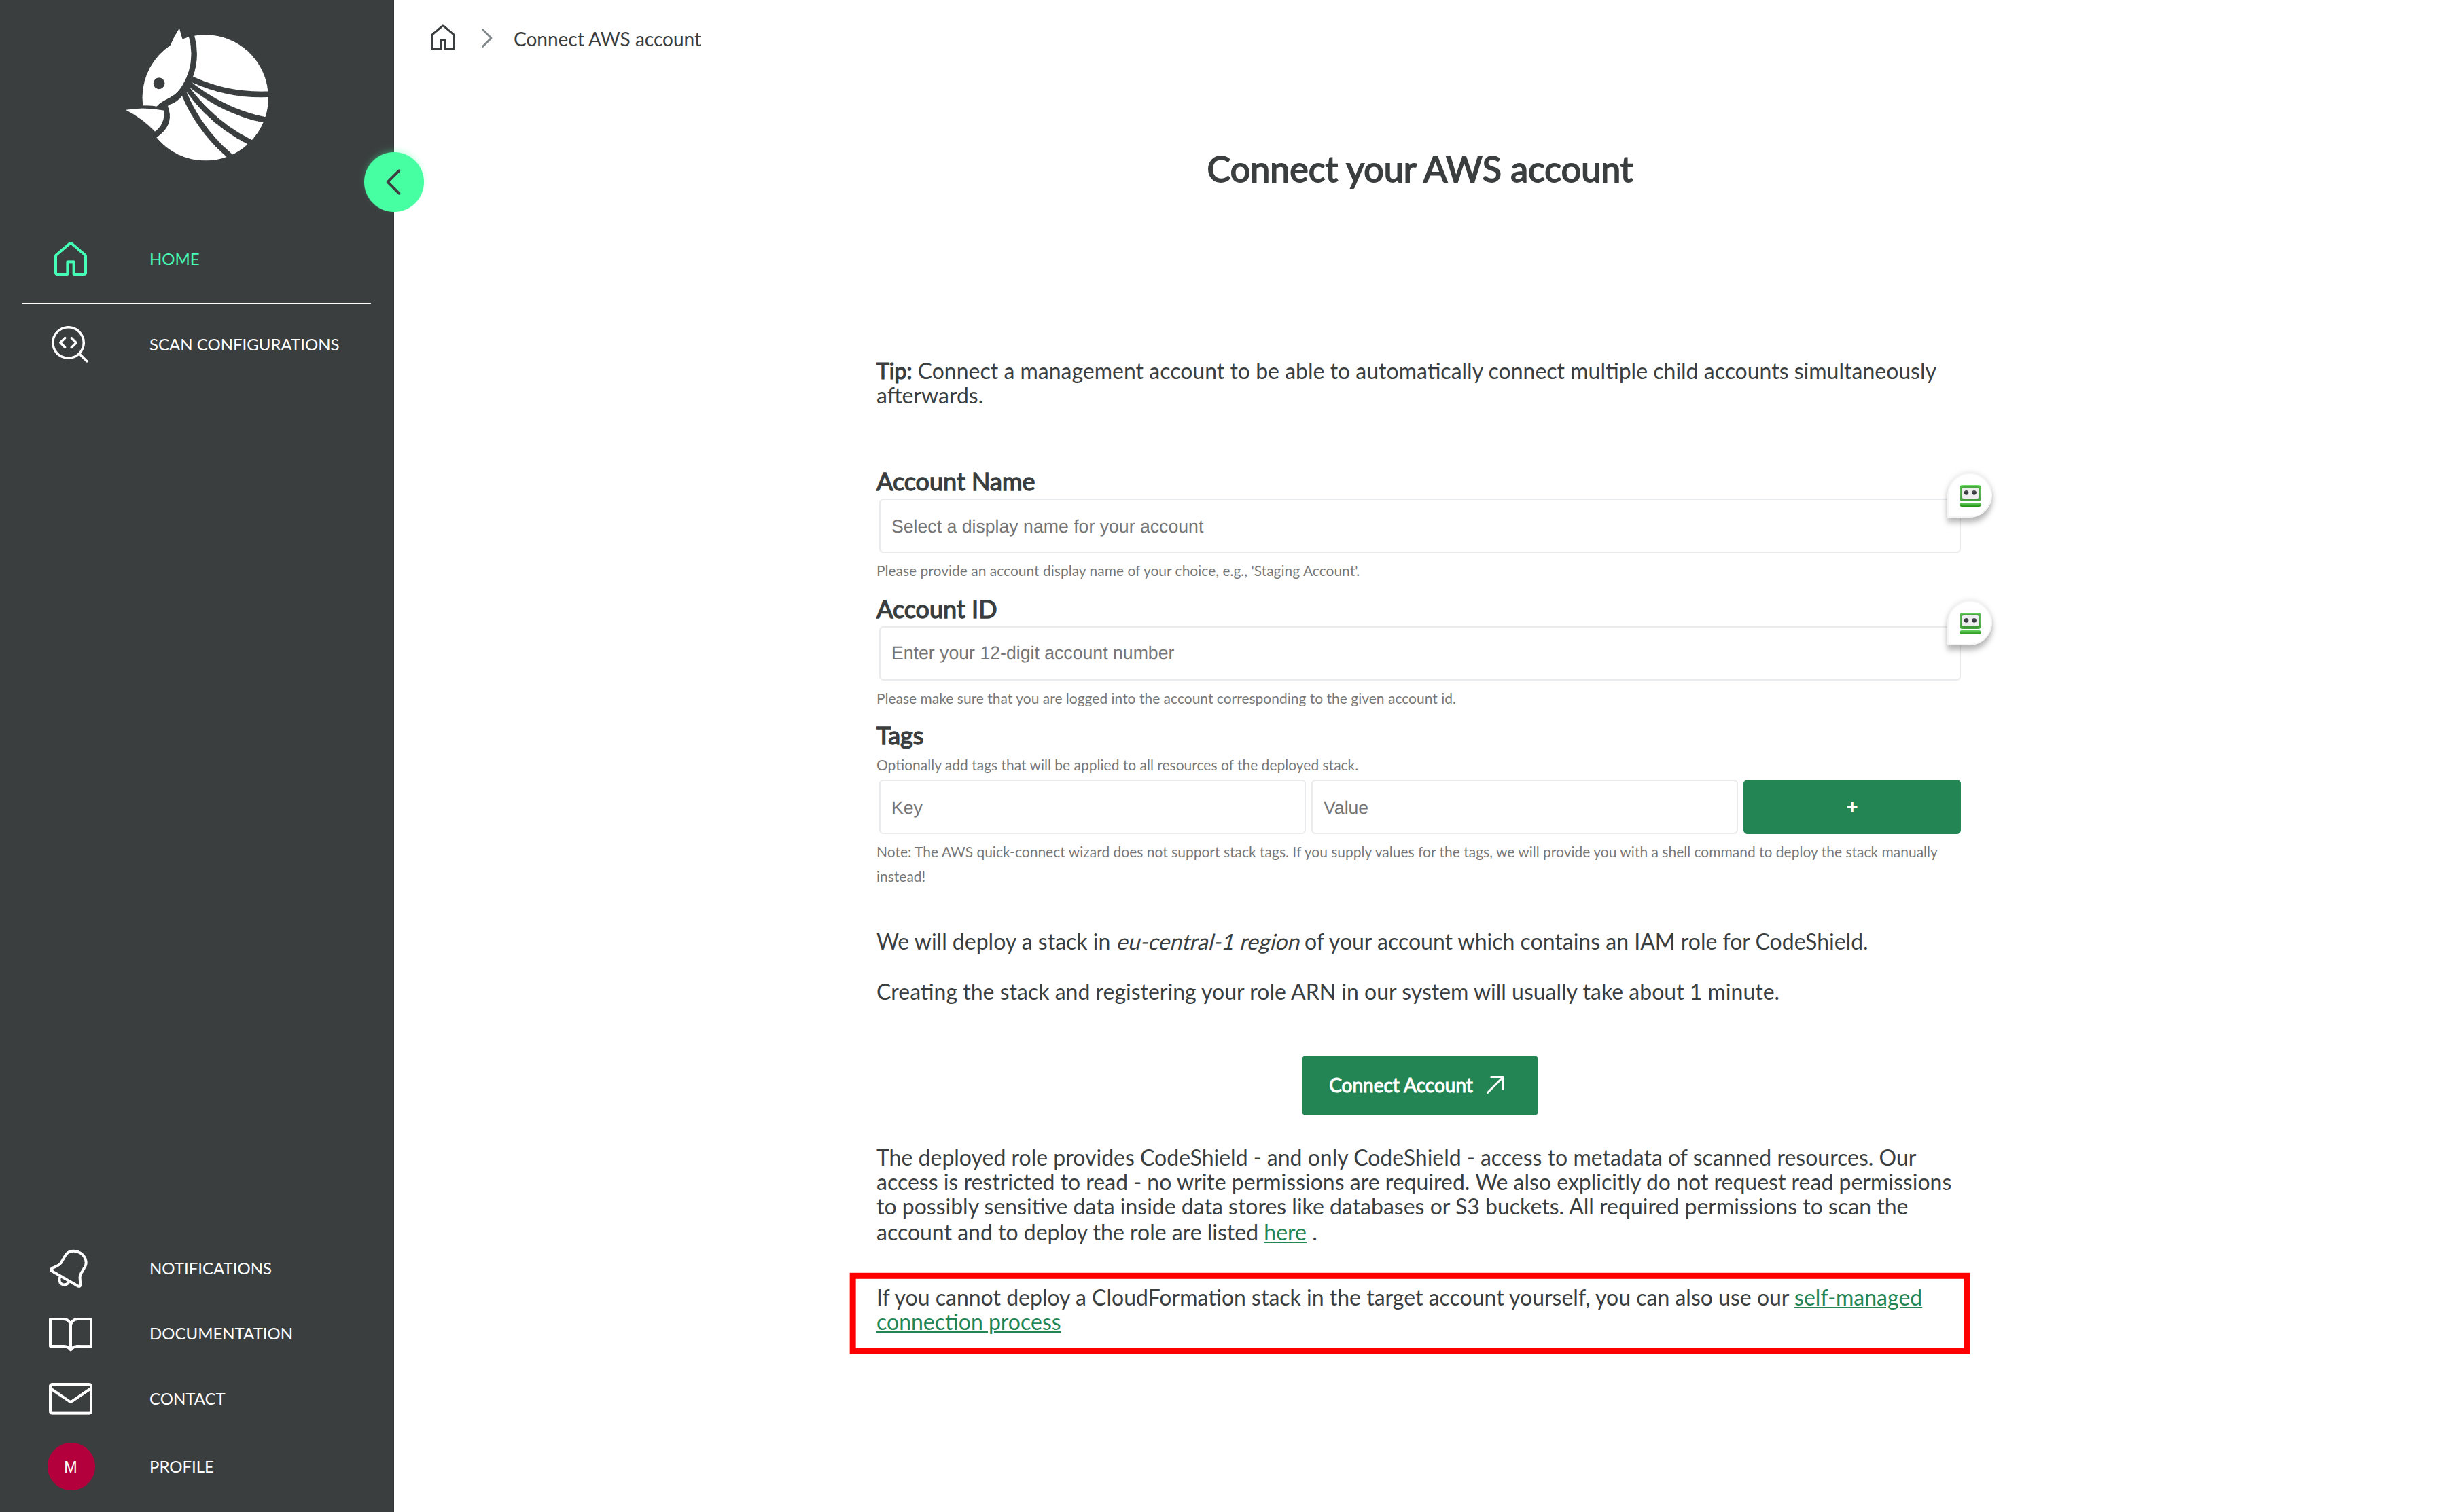
Task: Click the Contact envelope icon
Action: tap(70, 1399)
